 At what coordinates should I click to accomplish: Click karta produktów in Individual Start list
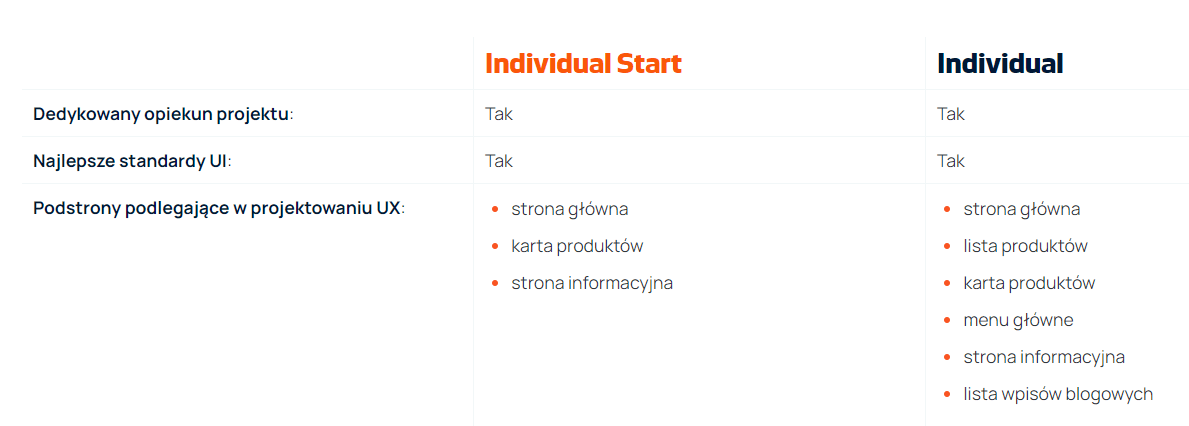[x=577, y=246]
